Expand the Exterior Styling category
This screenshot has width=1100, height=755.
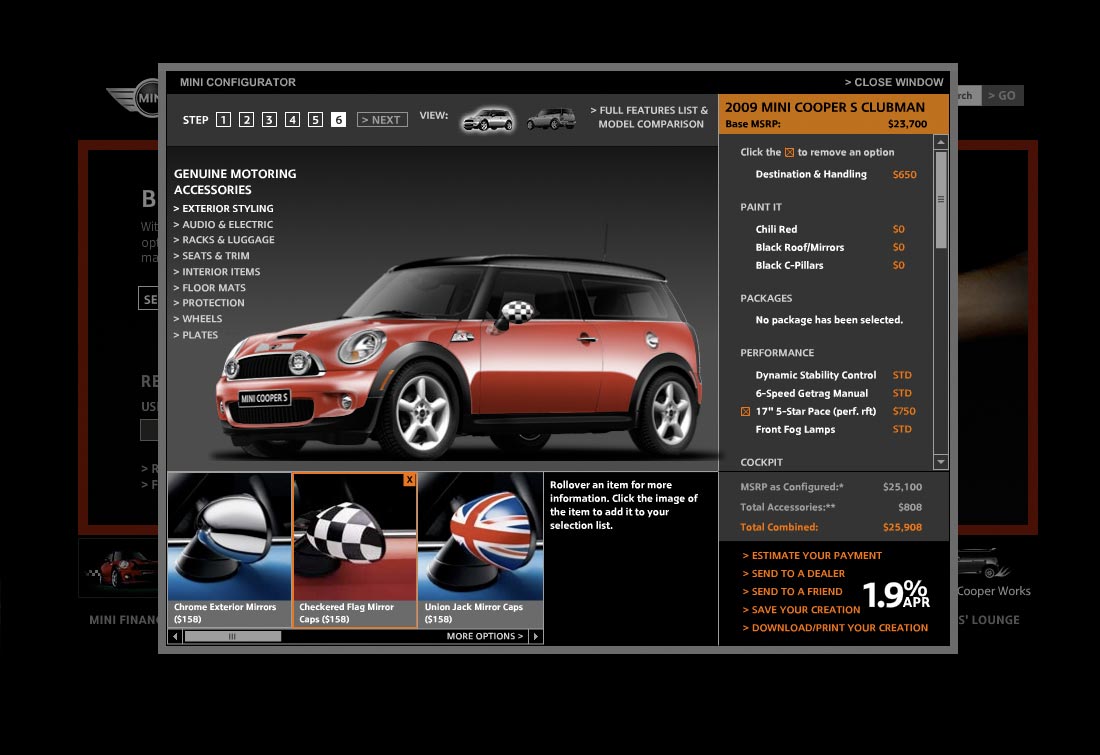pos(227,209)
